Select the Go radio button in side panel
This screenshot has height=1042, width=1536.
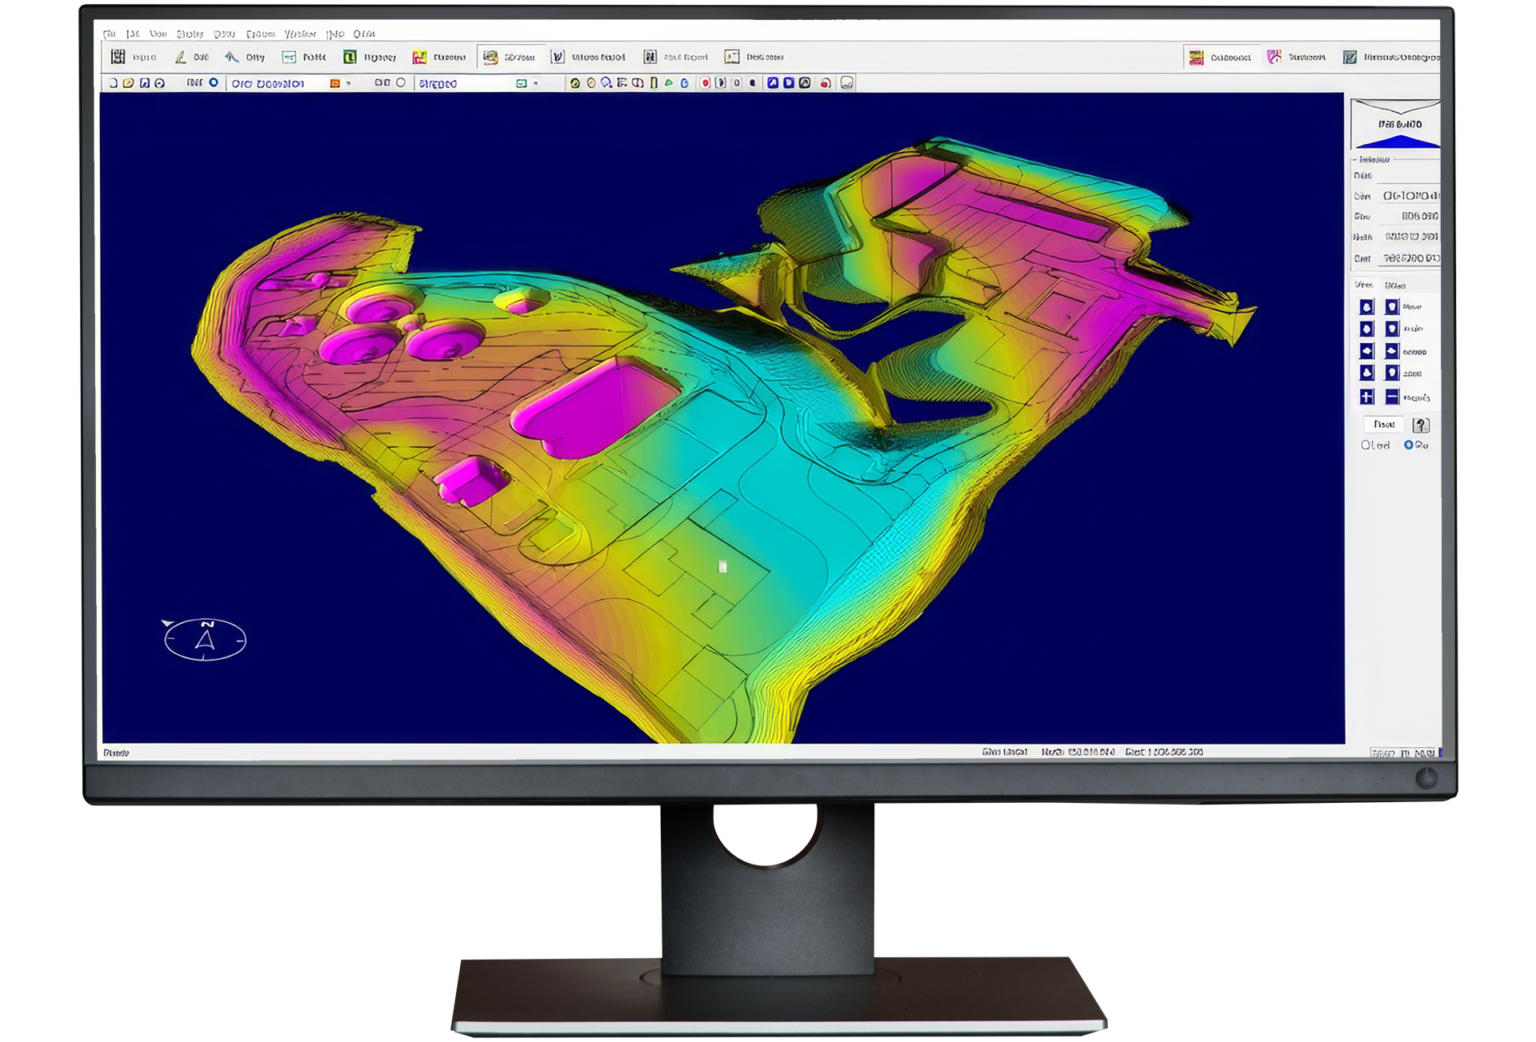click(x=1408, y=443)
